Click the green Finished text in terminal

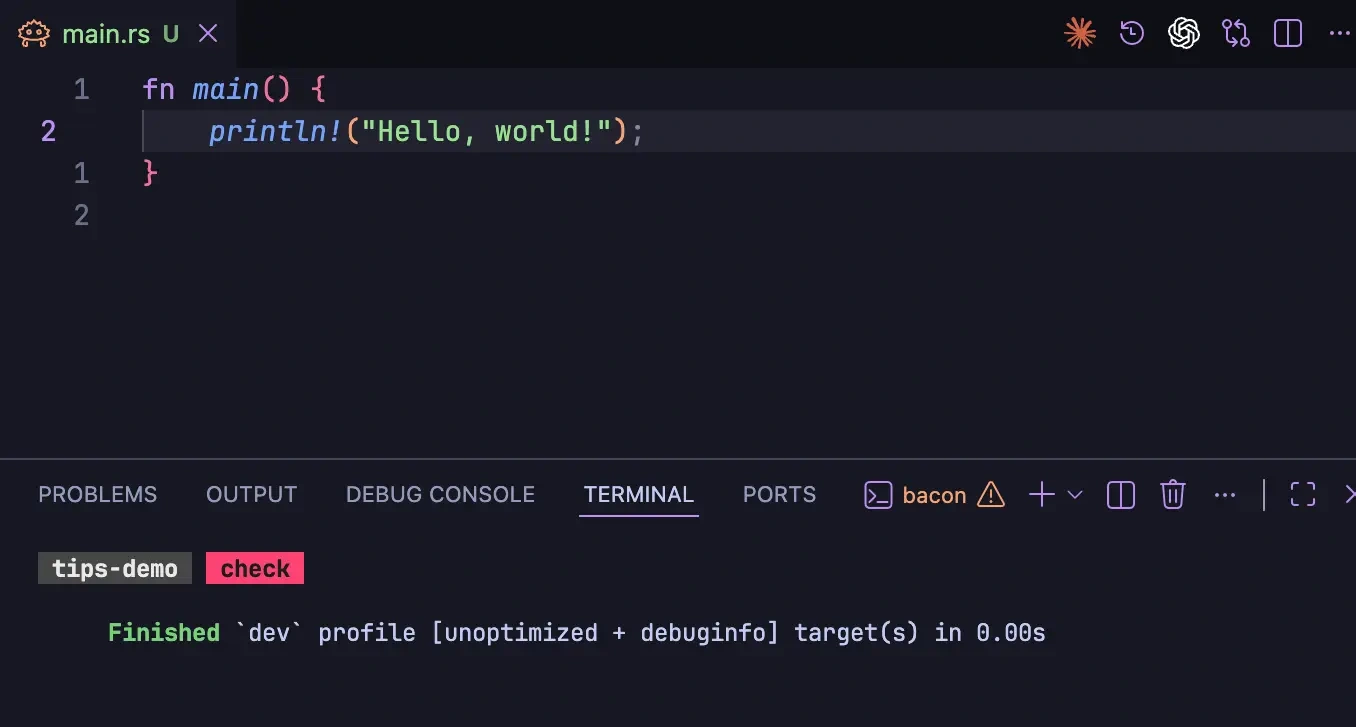(x=164, y=633)
